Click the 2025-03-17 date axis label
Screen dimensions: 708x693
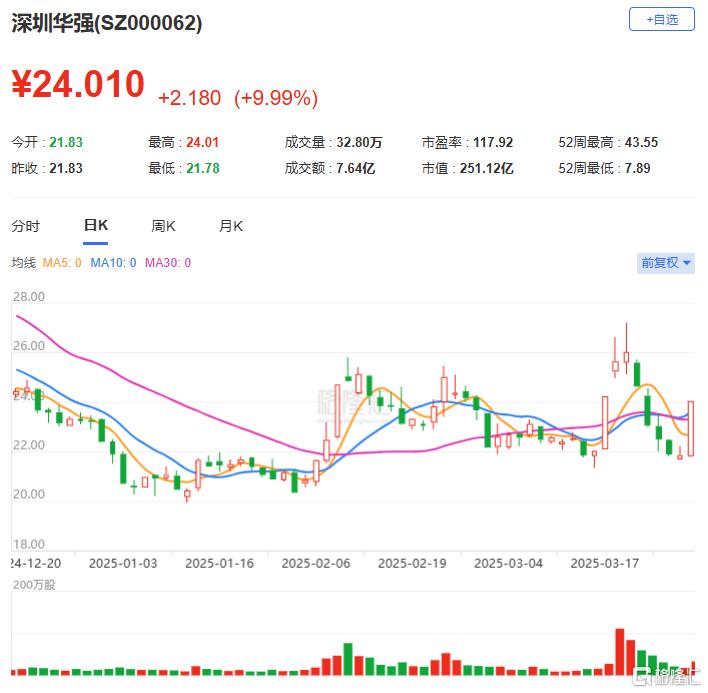605,563
